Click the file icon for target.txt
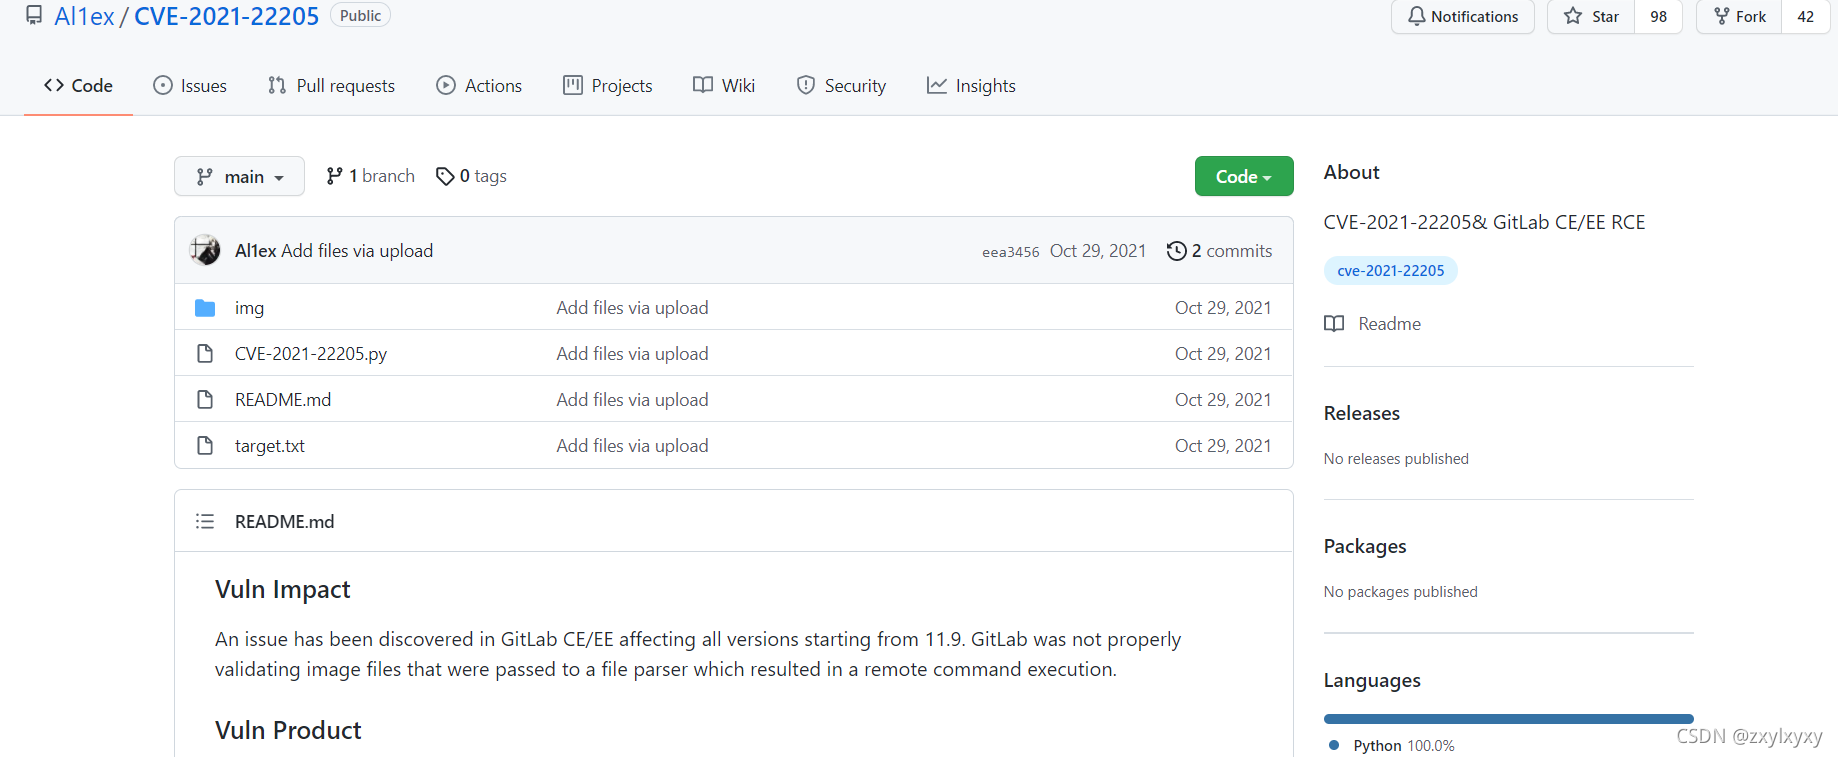Viewport: 1838px width, 757px height. tap(205, 446)
